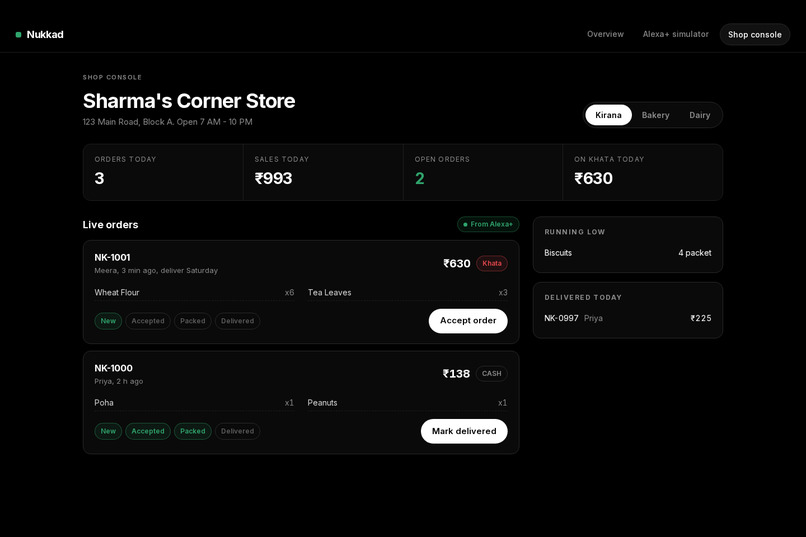Select the Shop console nav item
The height and width of the screenshot is (537, 806).
754,34
